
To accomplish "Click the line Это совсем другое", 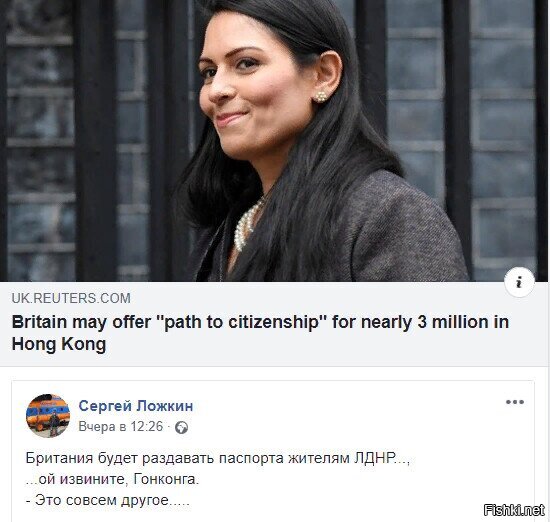I will tap(108, 500).
